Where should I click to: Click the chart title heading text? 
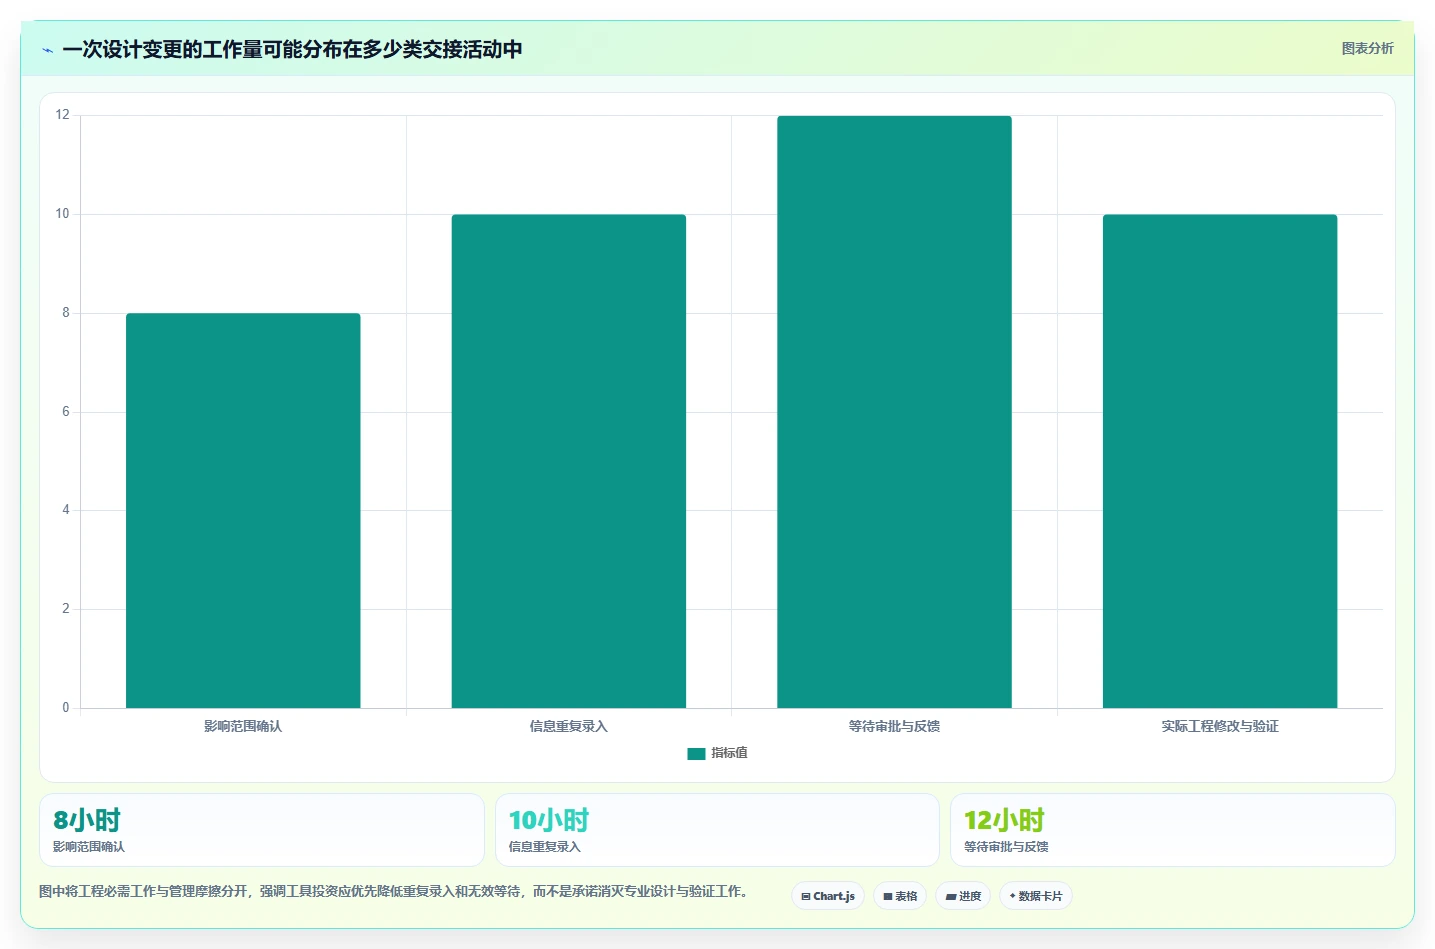(x=292, y=49)
